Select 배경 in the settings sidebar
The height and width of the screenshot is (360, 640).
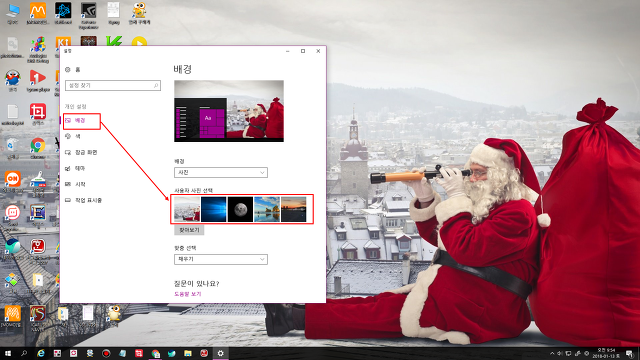(76, 120)
